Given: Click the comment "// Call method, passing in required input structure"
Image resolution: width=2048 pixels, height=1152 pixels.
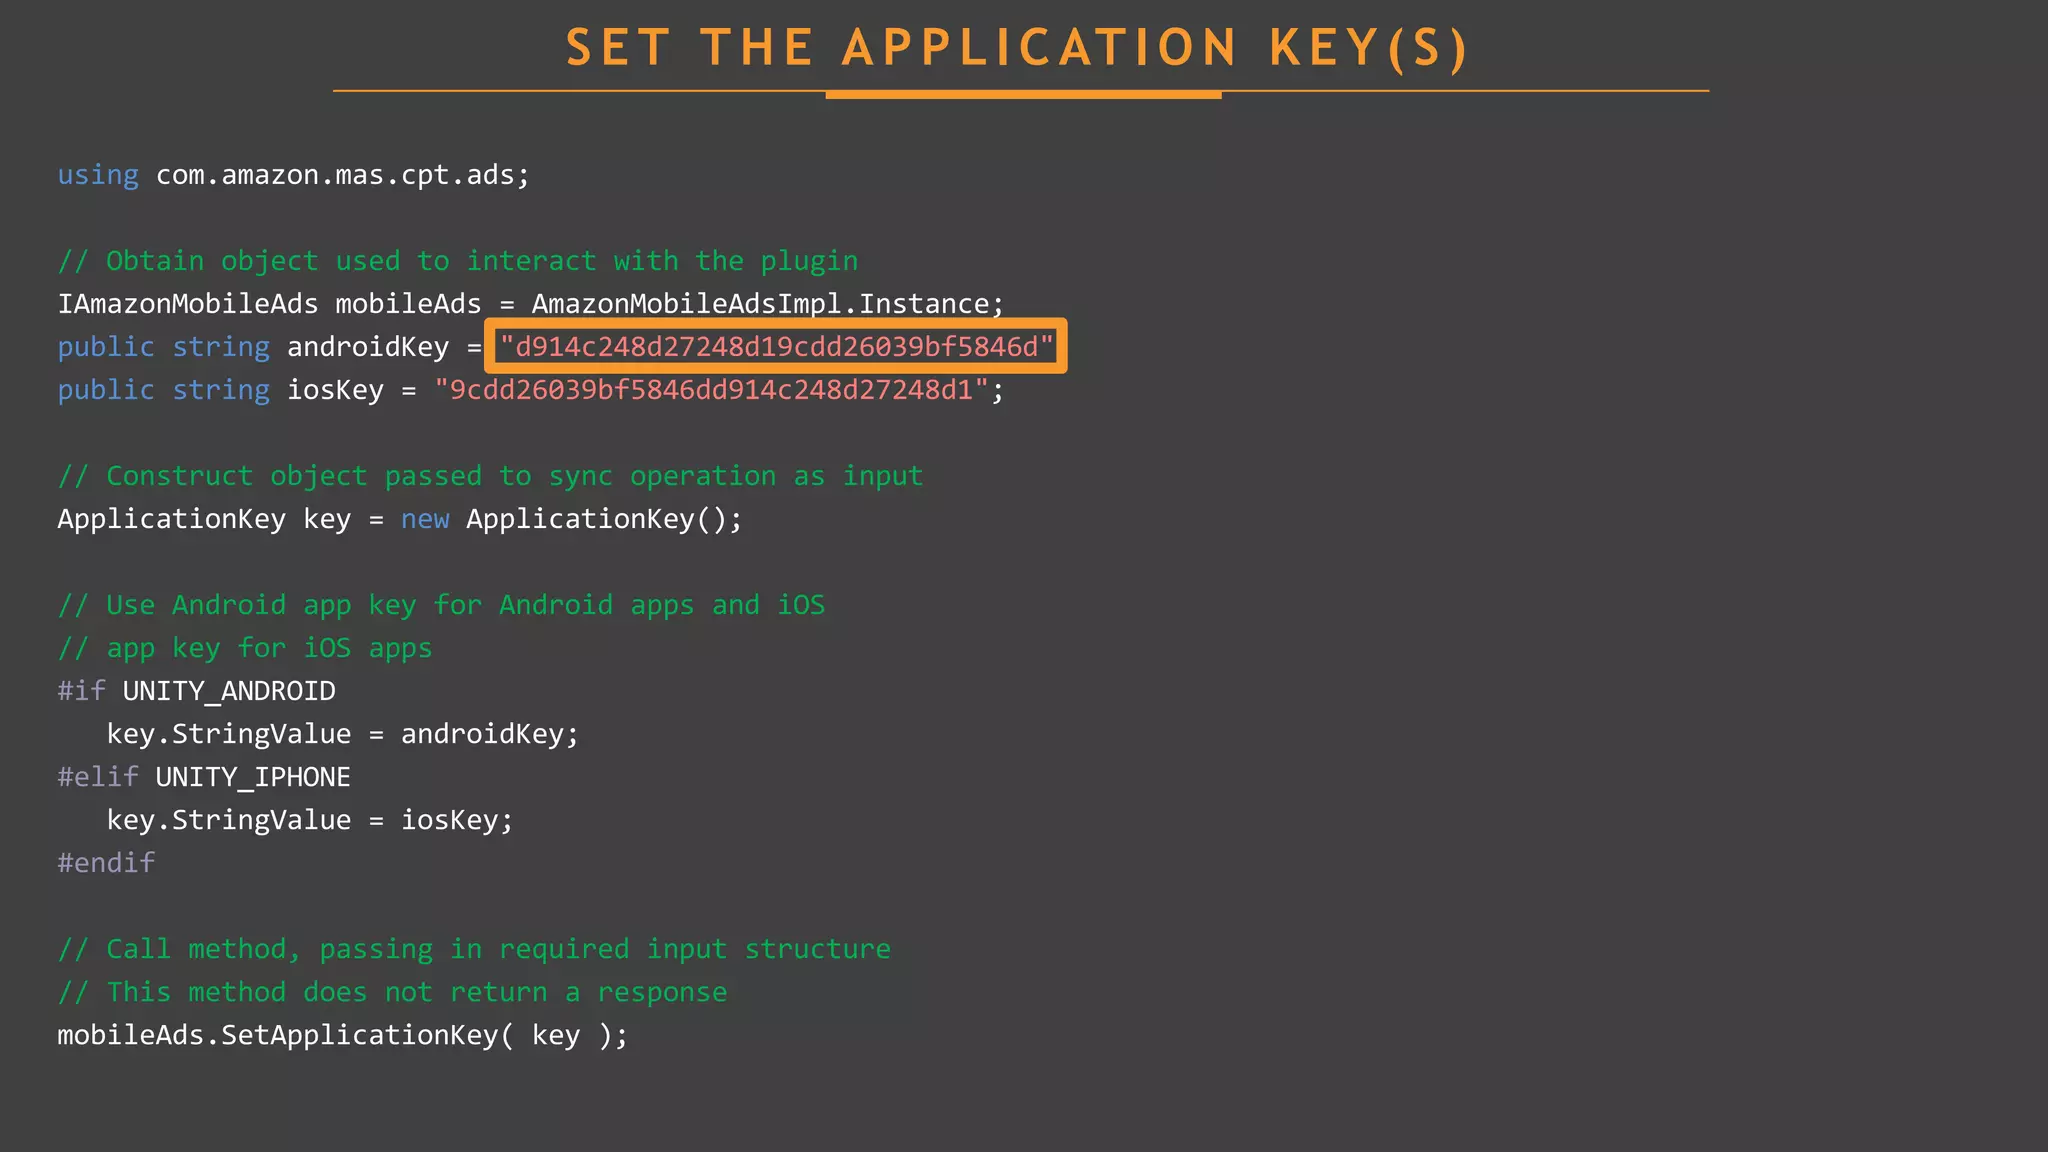Looking at the screenshot, I should tap(474, 949).
